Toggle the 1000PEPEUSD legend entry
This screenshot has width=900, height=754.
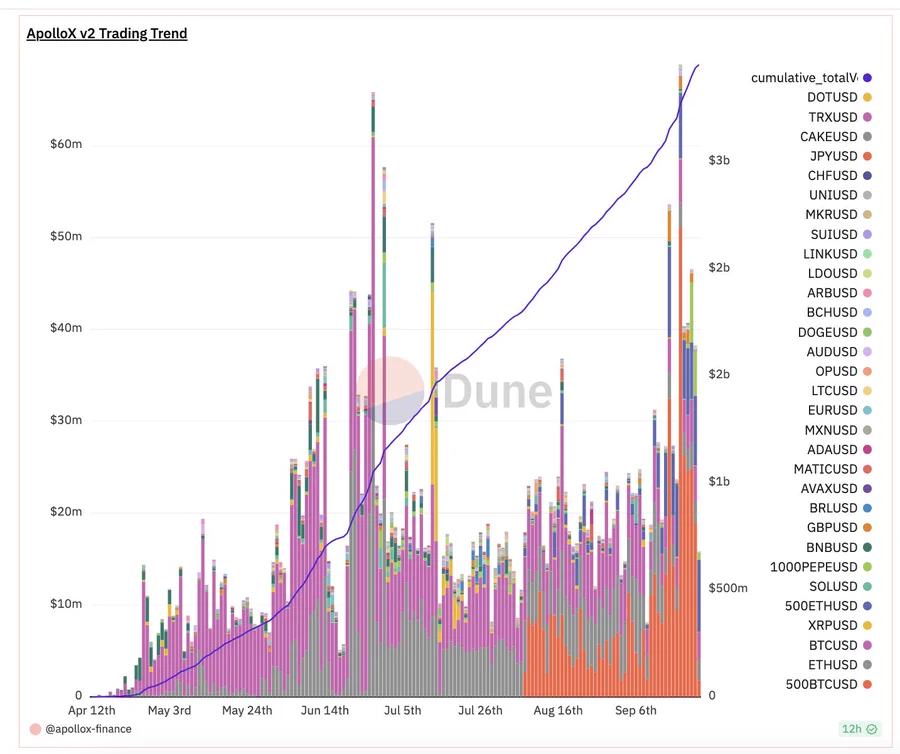[817, 567]
